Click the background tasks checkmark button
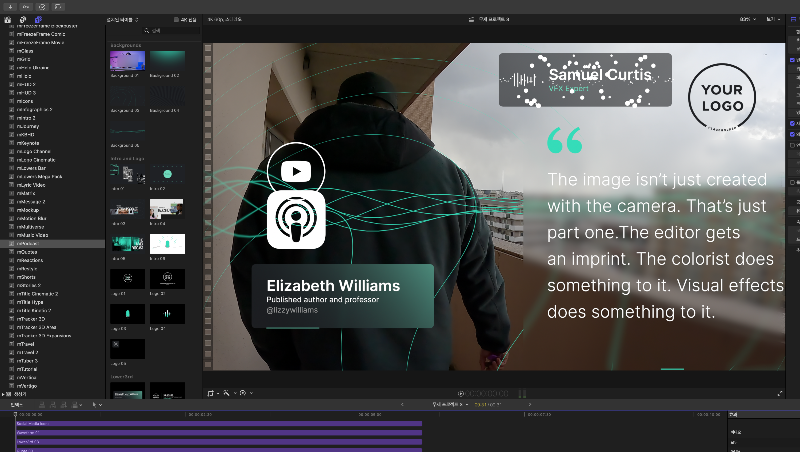The image size is (800, 452). 42,7
